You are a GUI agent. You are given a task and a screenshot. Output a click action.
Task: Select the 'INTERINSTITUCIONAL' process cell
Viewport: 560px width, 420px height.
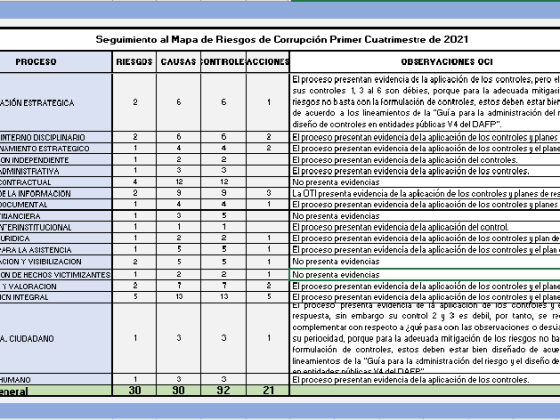tap(56, 227)
